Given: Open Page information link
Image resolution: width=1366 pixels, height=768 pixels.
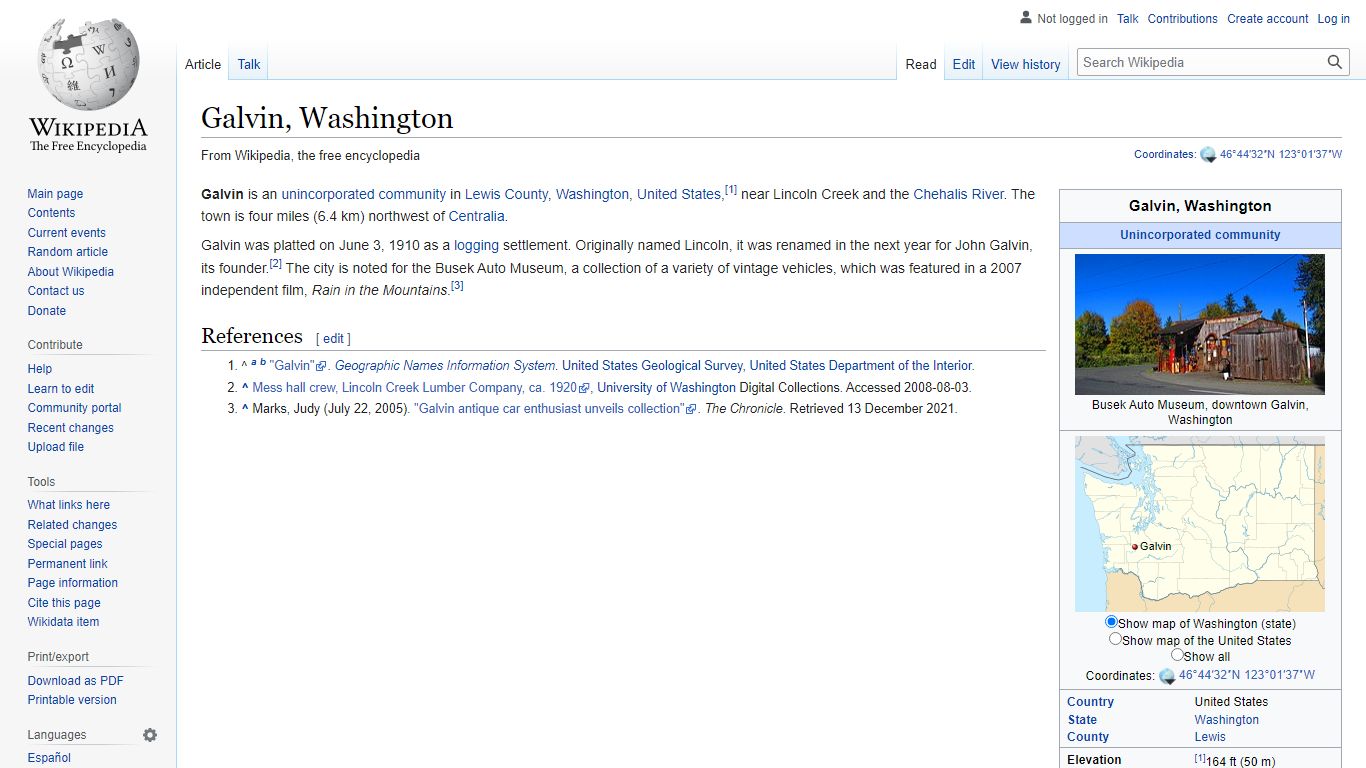Looking at the screenshot, I should tap(72, 583).
